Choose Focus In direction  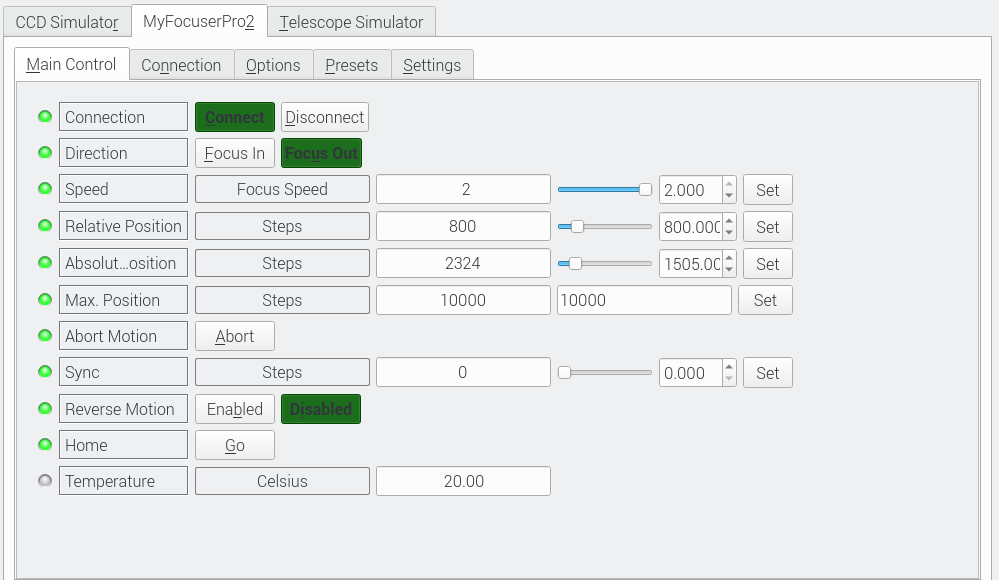tap(234, 154)
